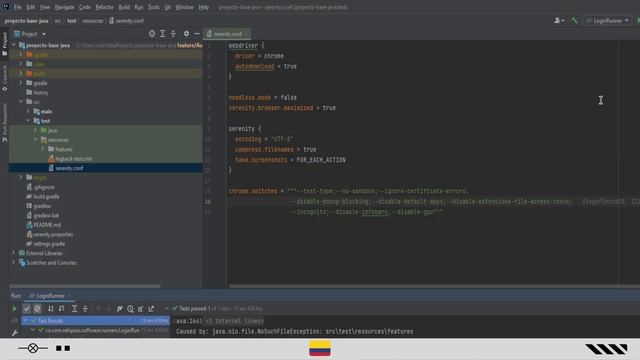
Task: Click the wrench settings icon in Run panel
Action: coord(14,333)
